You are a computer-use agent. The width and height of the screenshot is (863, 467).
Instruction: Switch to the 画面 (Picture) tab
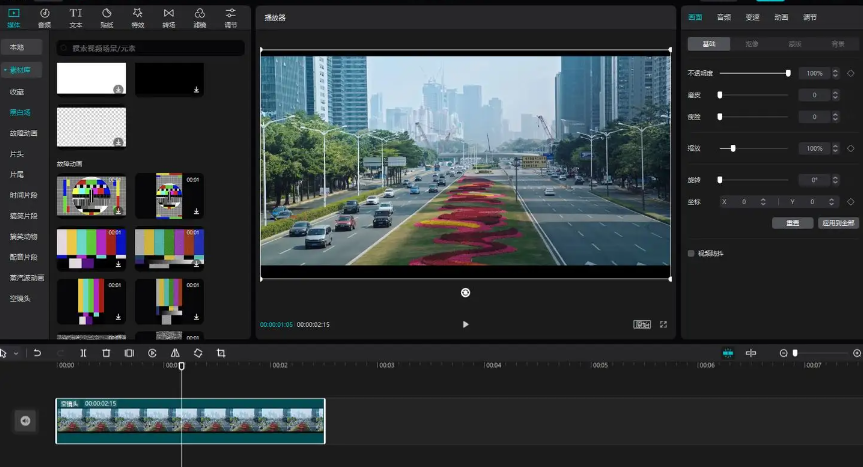coord(695,17)
